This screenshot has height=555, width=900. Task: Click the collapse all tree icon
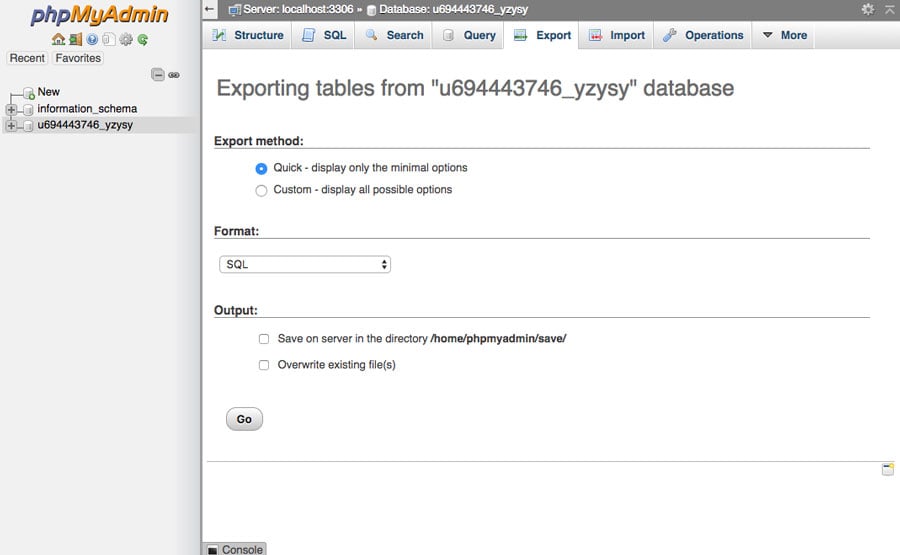[158, 75]
